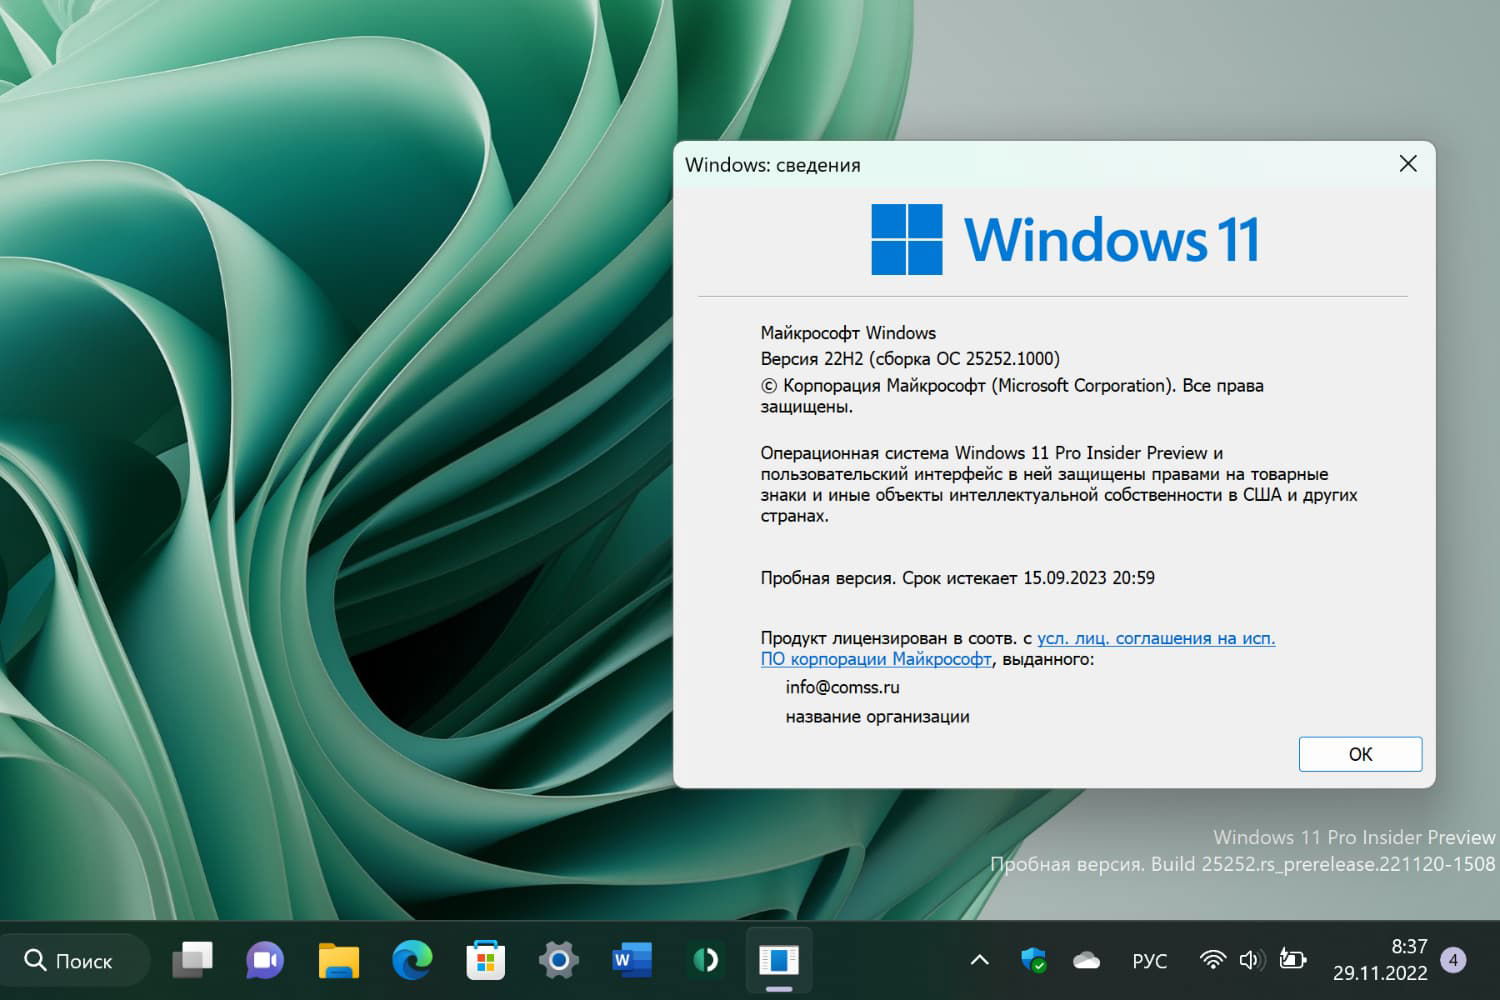Launch the Chat camera icon on the taskbar
The height and width of the screenshot is (1000, 1500).
point(265,961)
